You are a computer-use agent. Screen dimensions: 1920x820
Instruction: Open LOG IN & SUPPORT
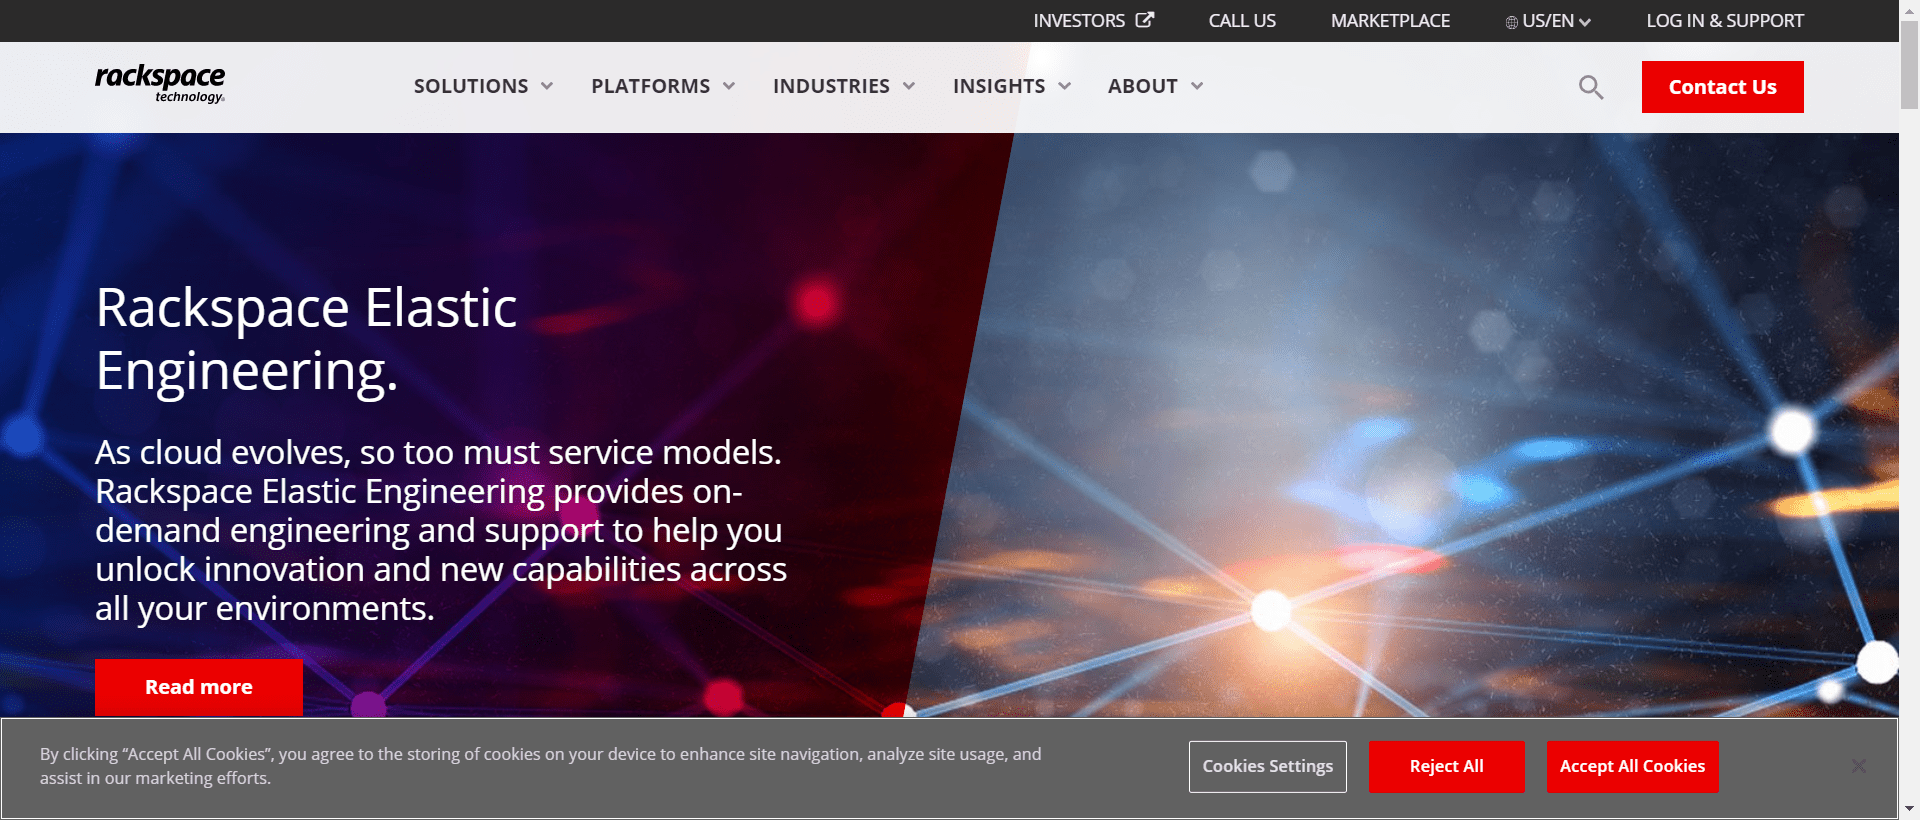coord(1725,21)
